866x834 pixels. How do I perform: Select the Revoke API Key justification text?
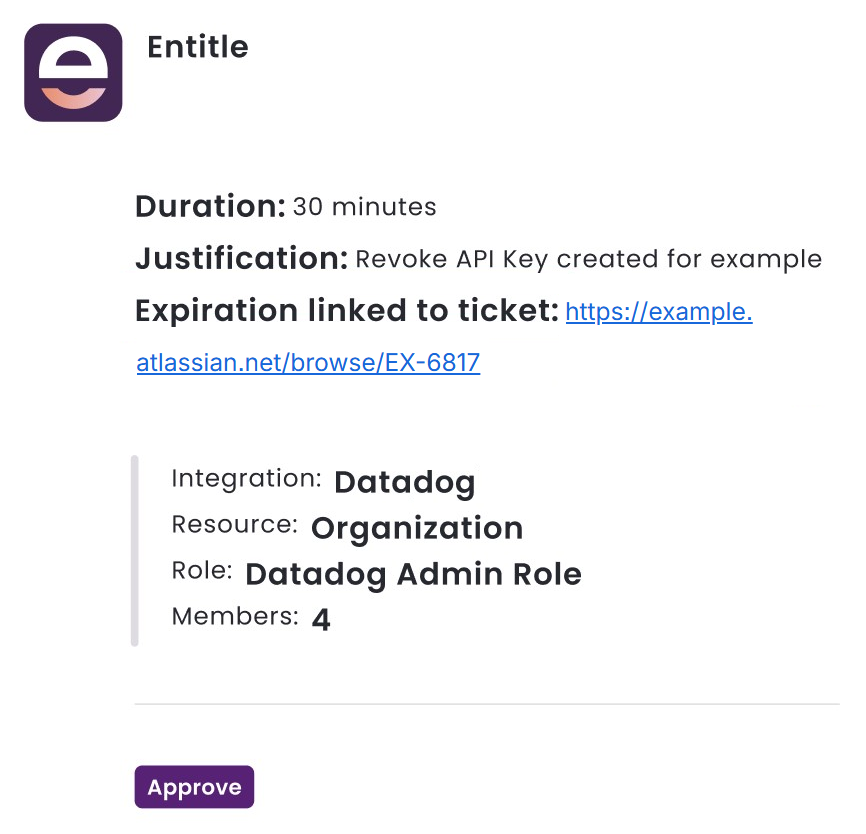point(588,259)
